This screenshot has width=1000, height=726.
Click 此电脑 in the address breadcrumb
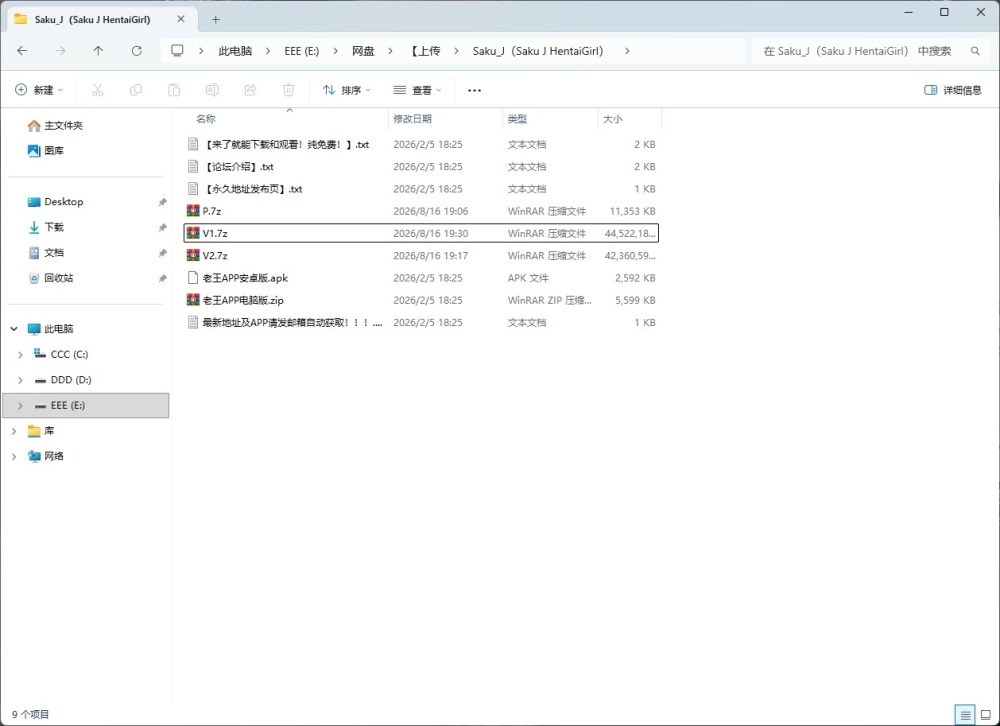235,51
